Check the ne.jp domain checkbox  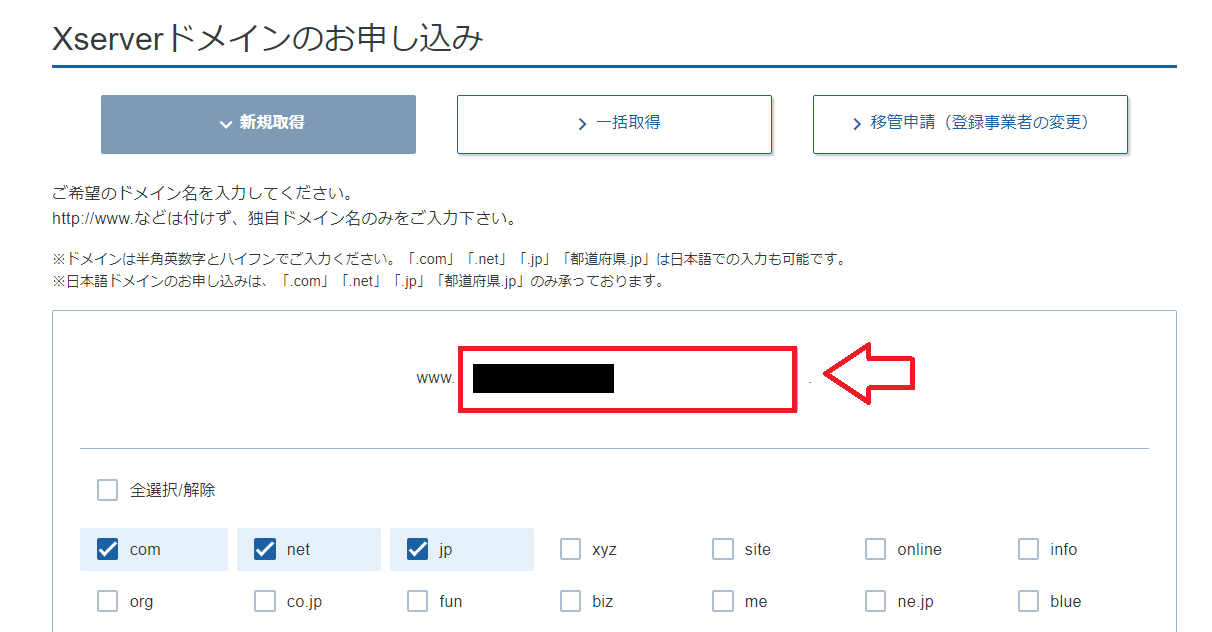876,601
